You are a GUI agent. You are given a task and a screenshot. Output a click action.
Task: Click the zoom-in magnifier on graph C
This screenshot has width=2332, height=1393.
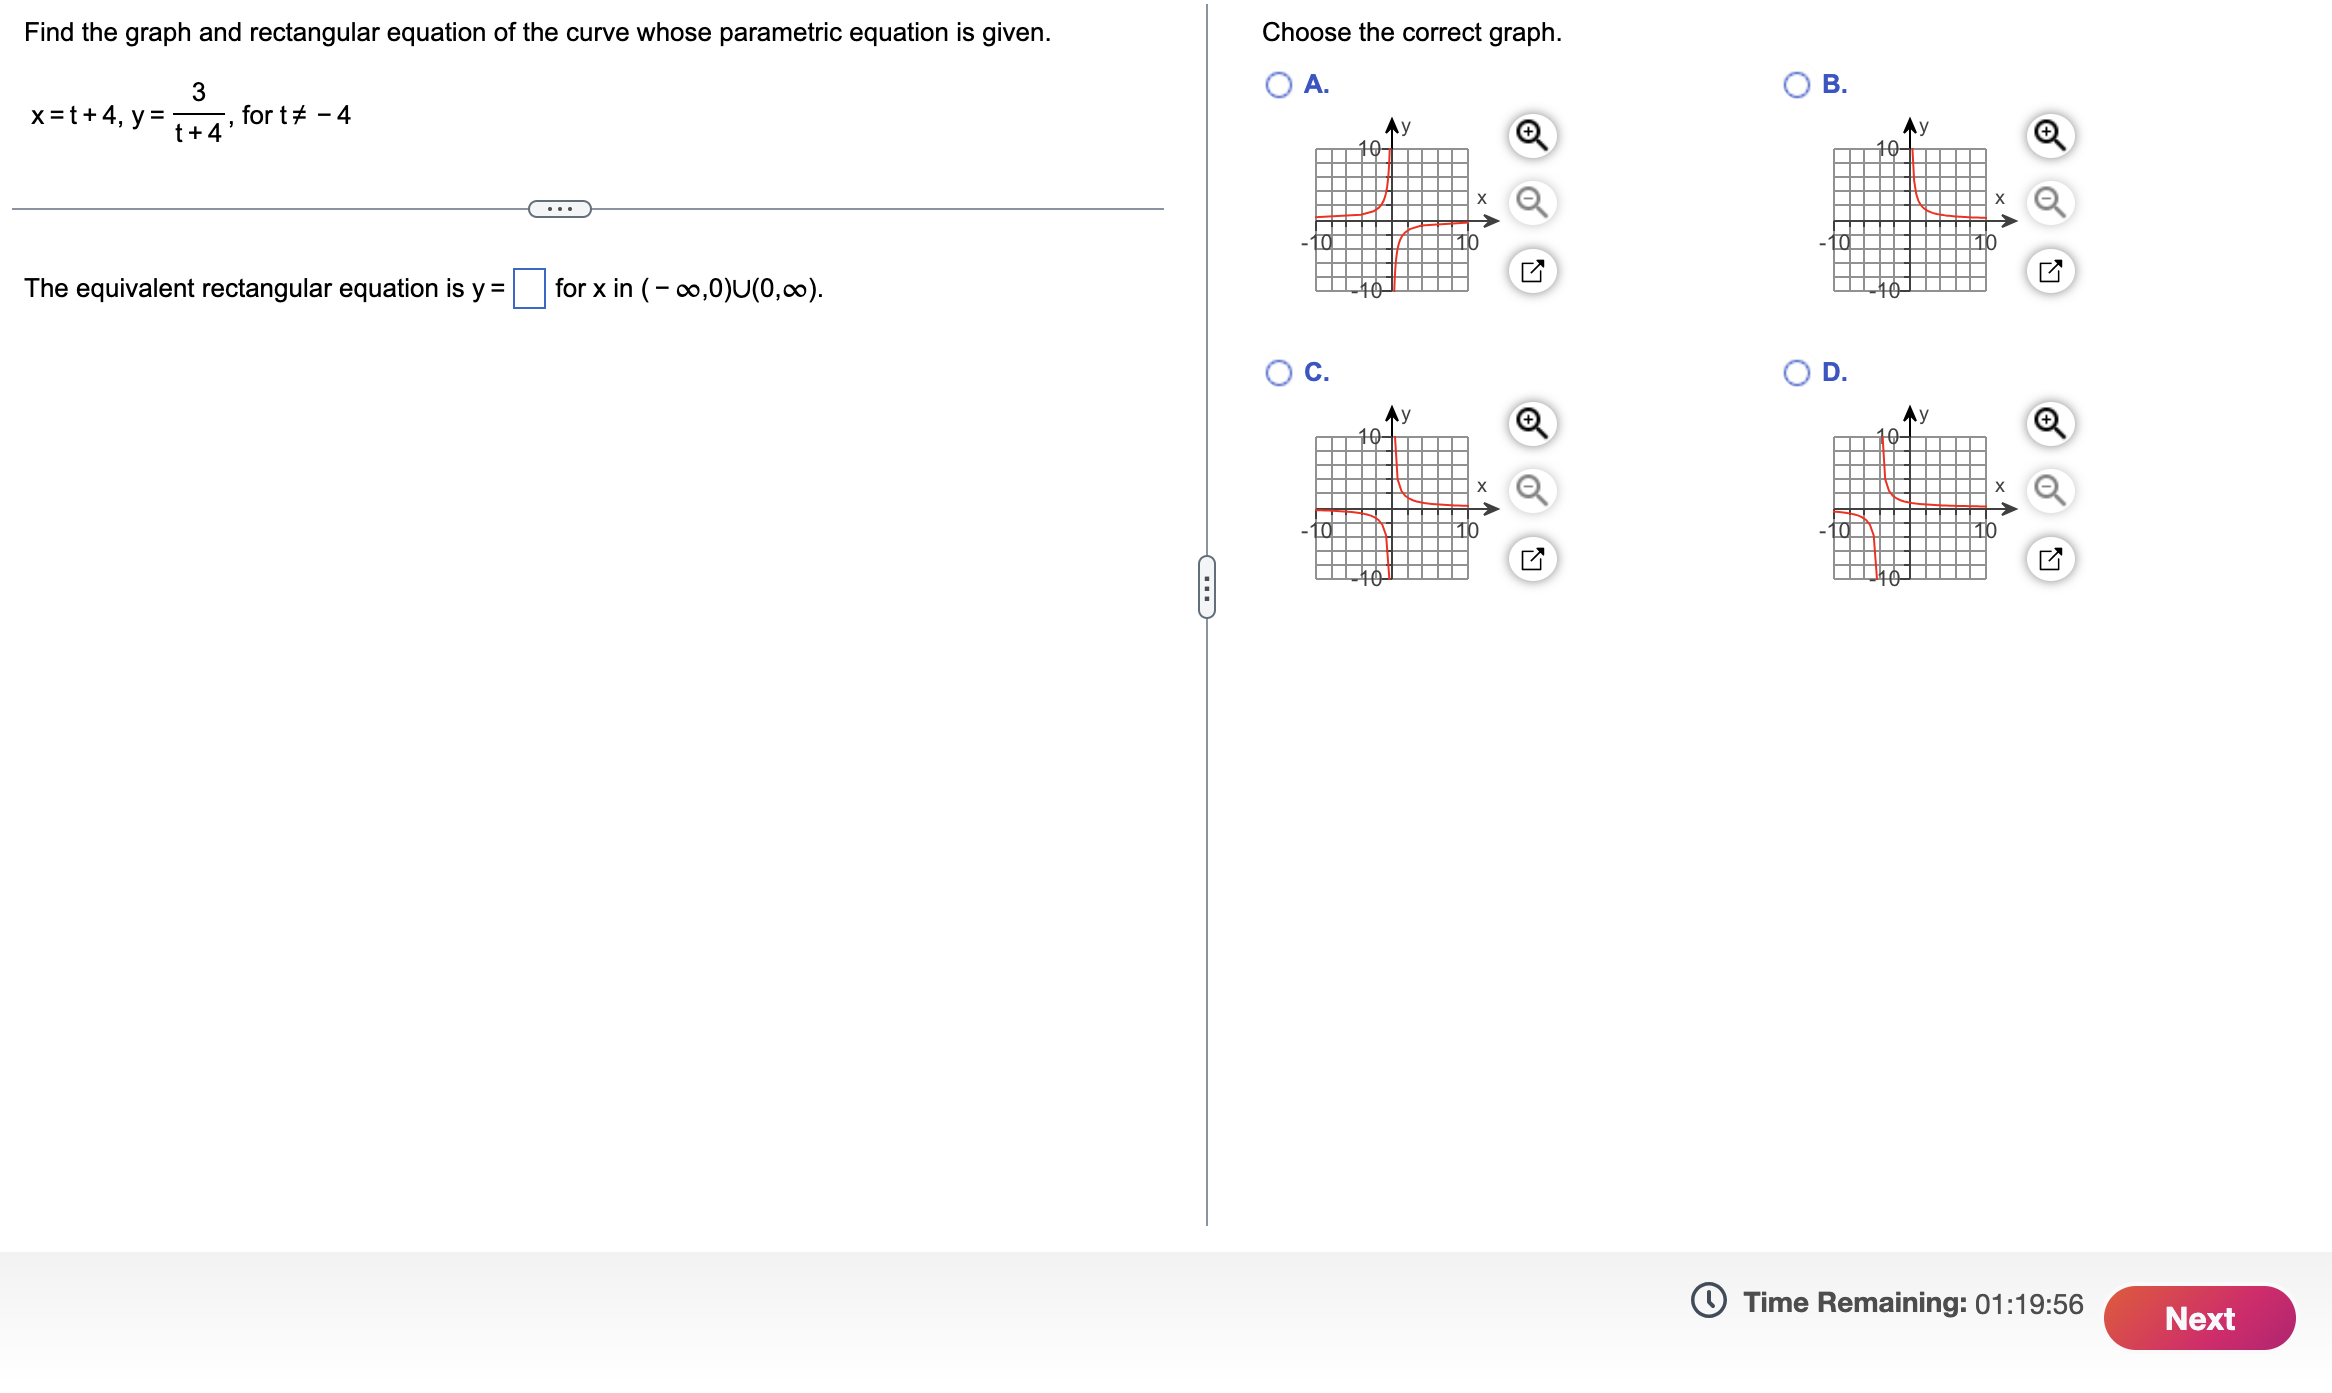point(1531,424)
